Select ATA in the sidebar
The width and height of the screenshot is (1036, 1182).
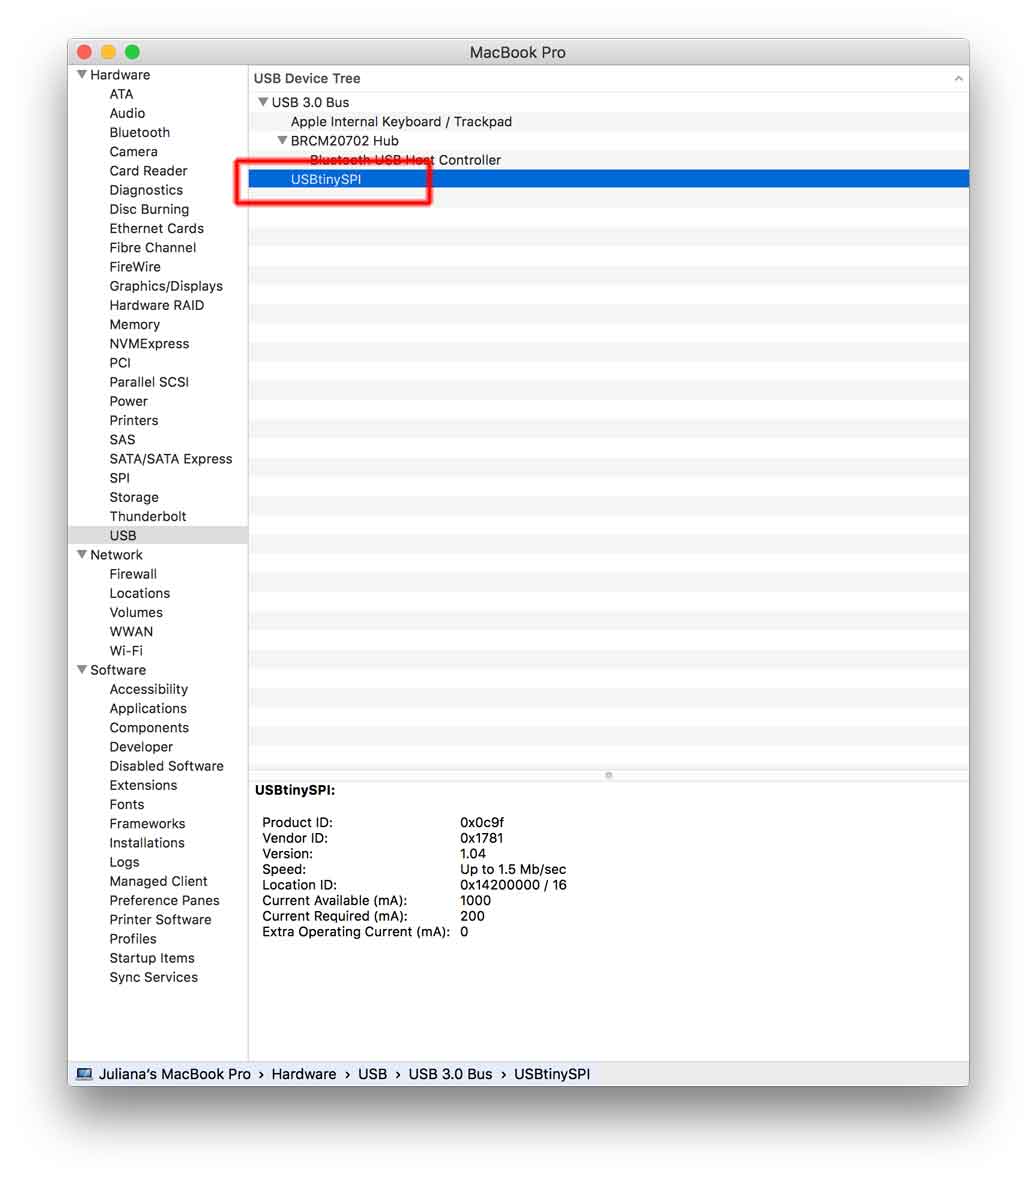click(121, 94)
